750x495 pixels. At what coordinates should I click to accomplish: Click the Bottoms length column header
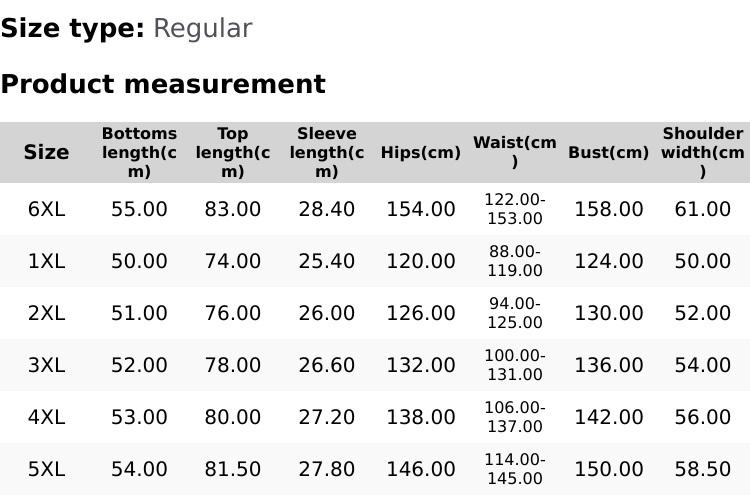[x=139, y=152]
